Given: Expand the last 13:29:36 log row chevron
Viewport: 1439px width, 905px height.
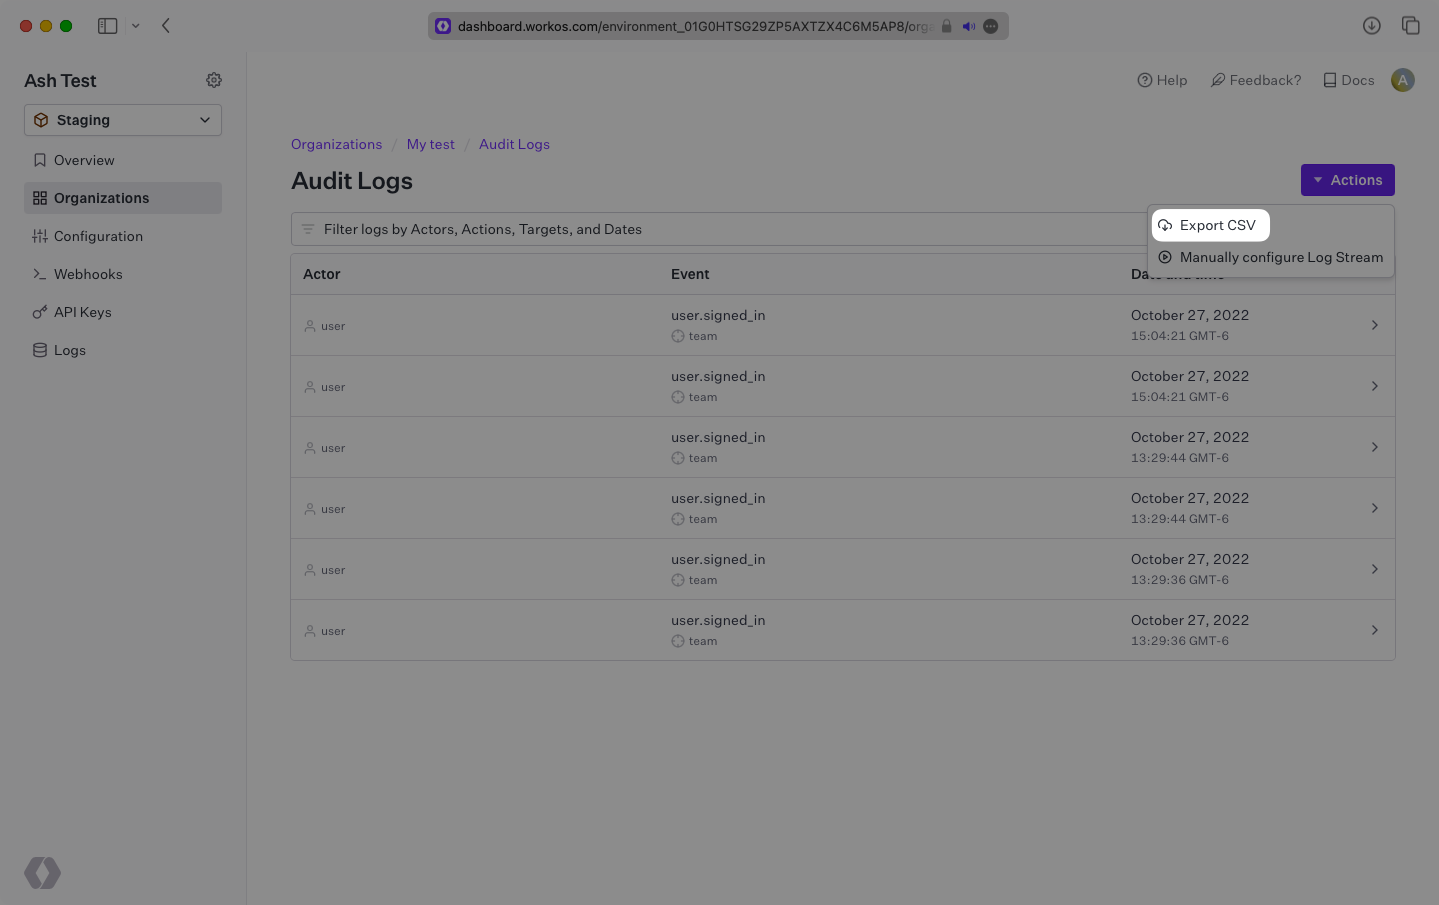Looking at the screenshot, I should coord(1374,630).
